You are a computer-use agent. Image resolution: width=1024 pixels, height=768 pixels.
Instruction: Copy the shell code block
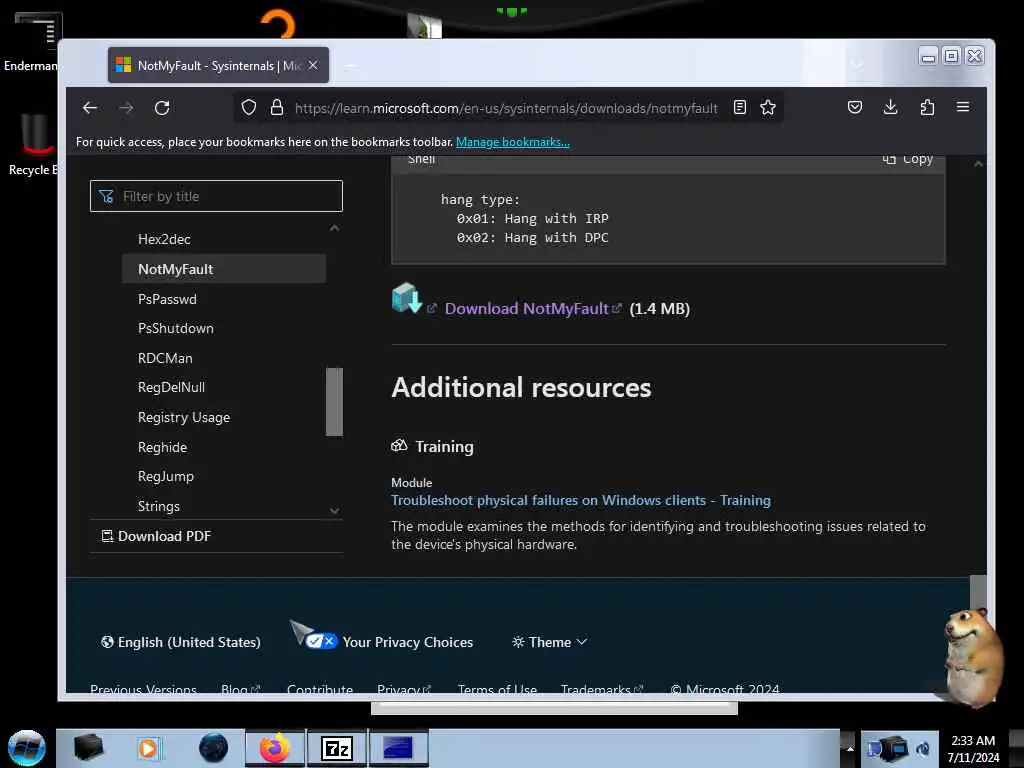tap(908, 159)
